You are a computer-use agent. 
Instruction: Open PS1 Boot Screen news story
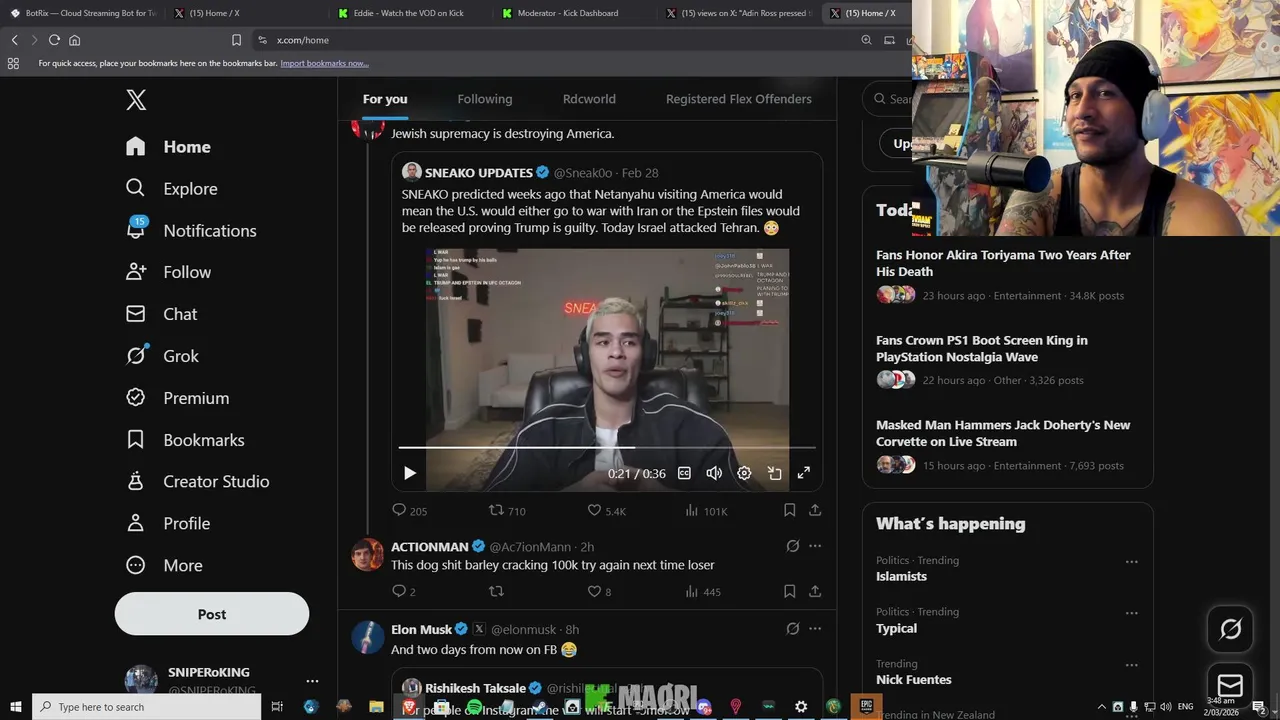tap(1007, 360)
